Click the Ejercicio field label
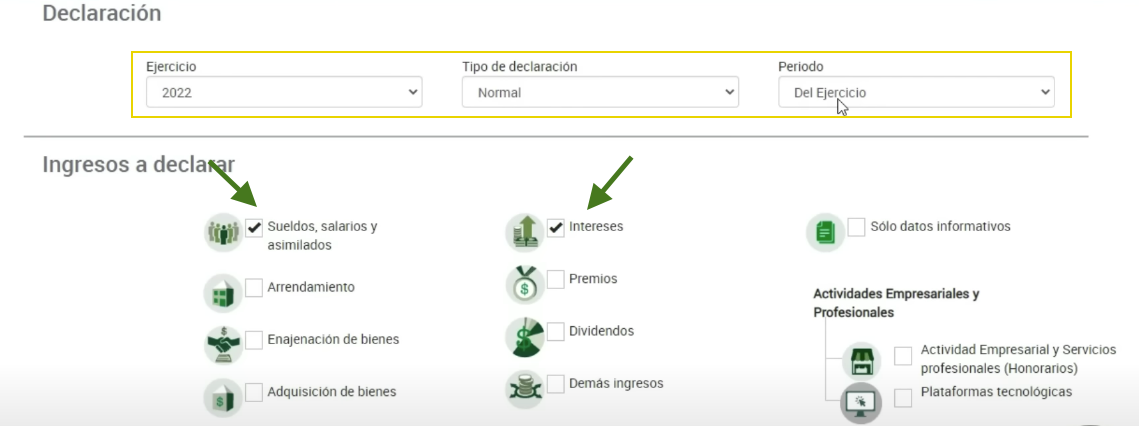Screen dimensions: 1139x426 point(171,66)
